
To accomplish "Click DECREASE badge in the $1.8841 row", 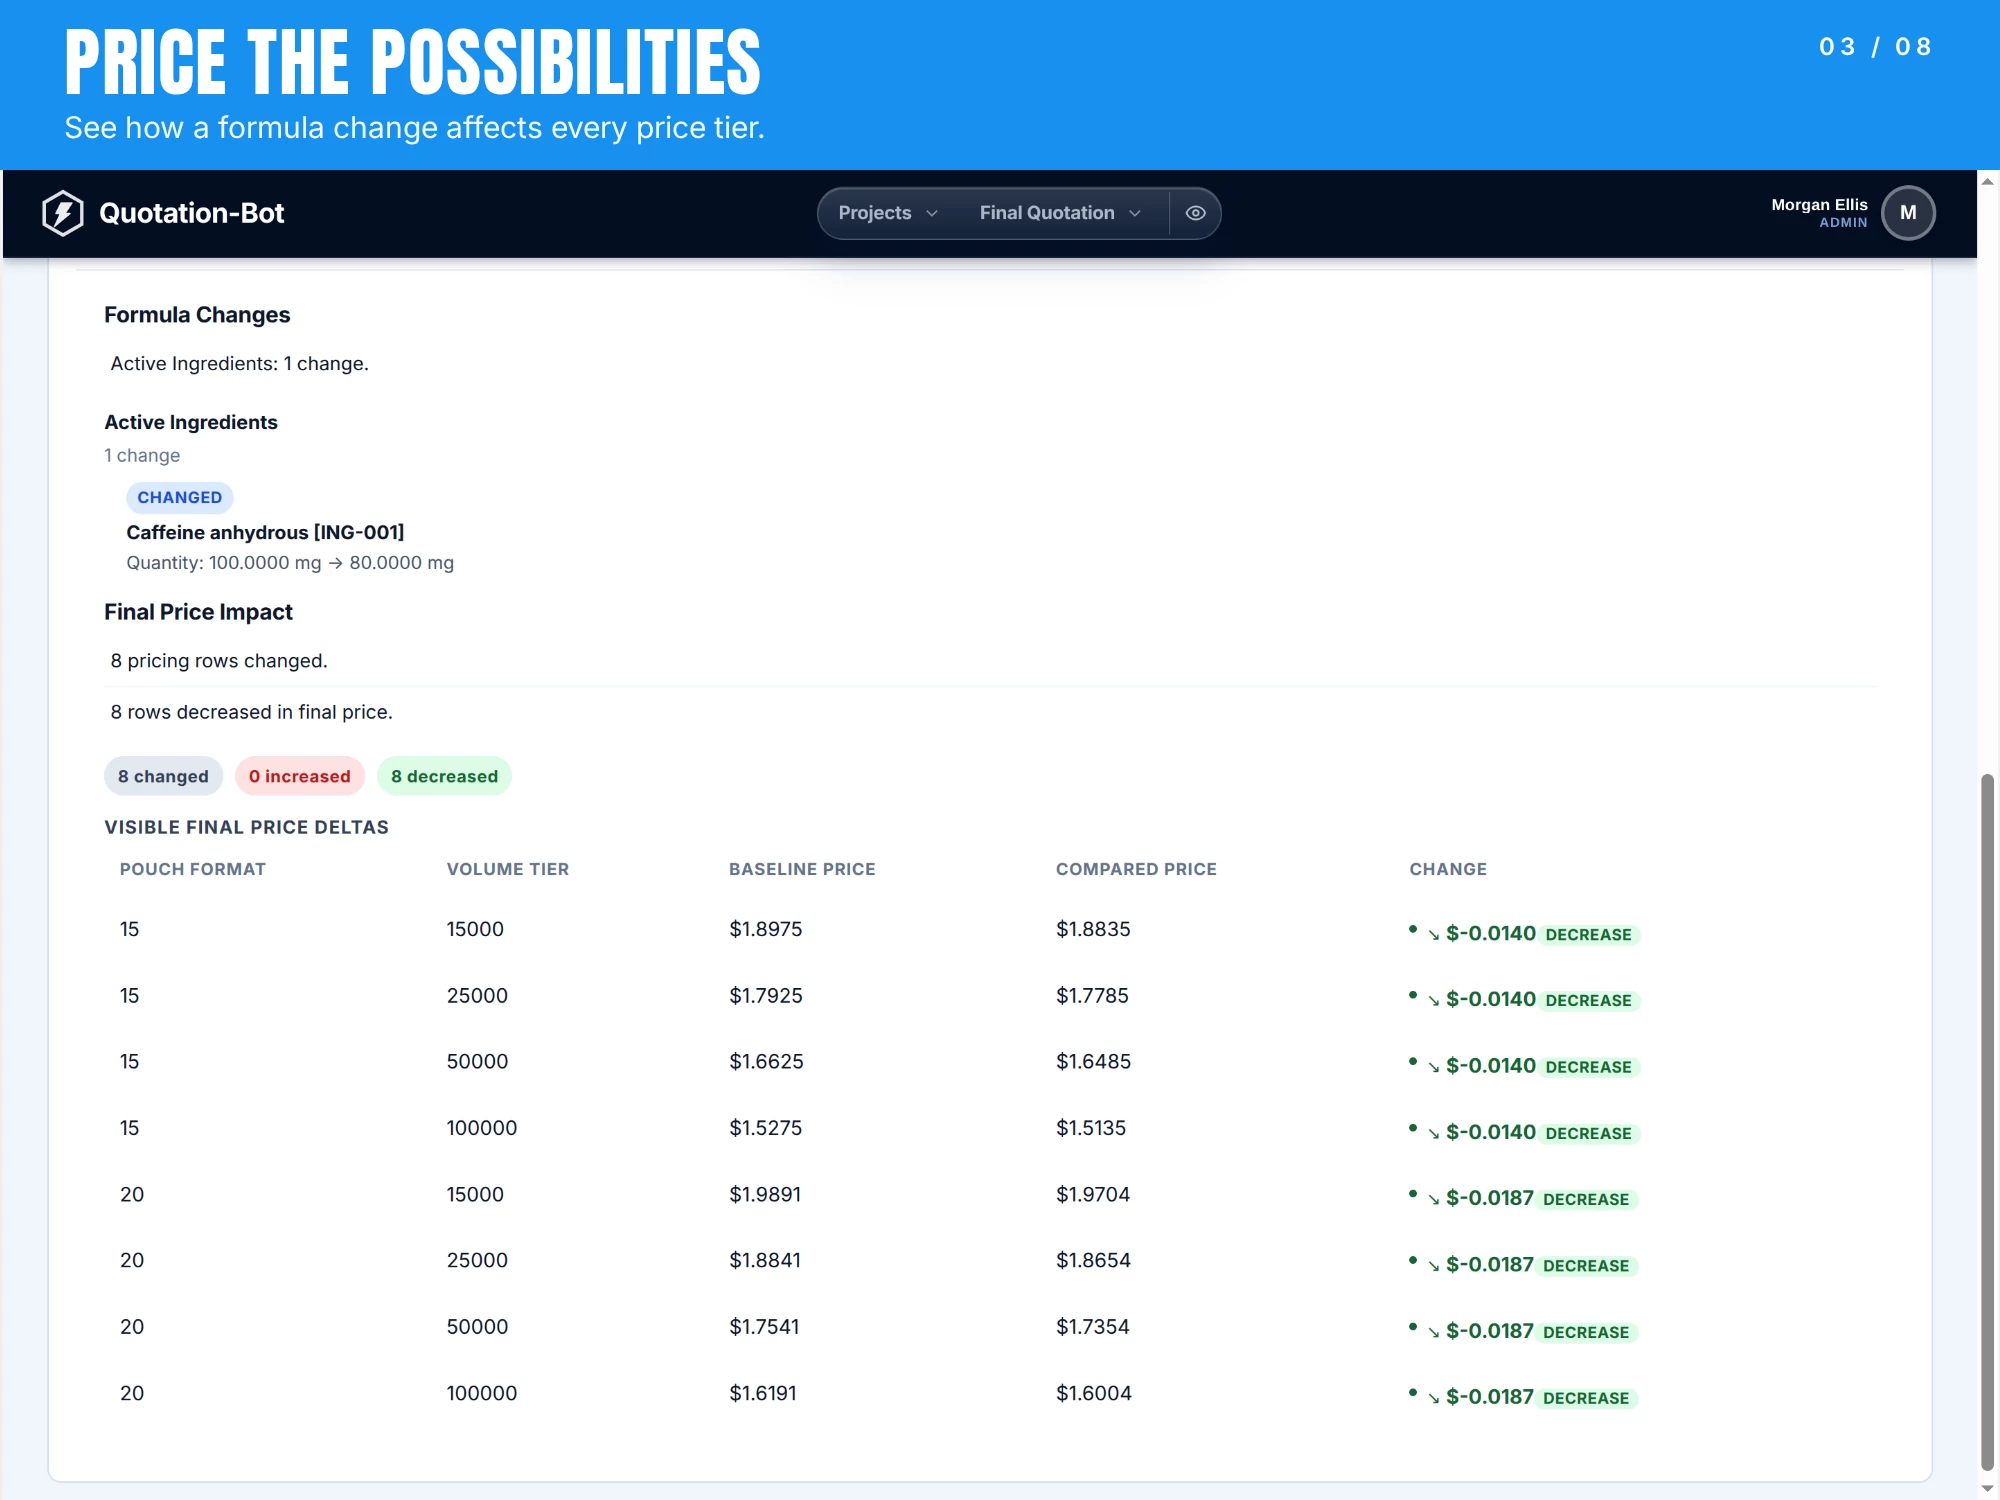I will point(1586,1266).
